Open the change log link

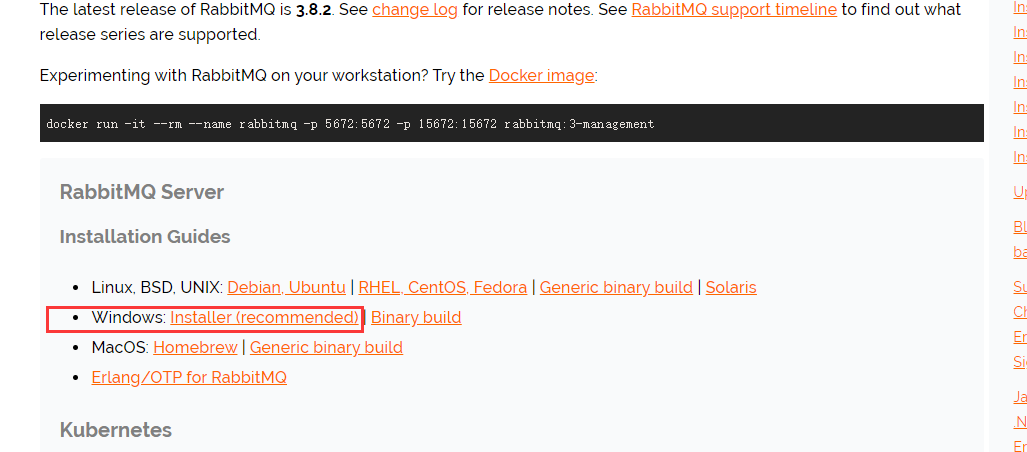(414, 10)
